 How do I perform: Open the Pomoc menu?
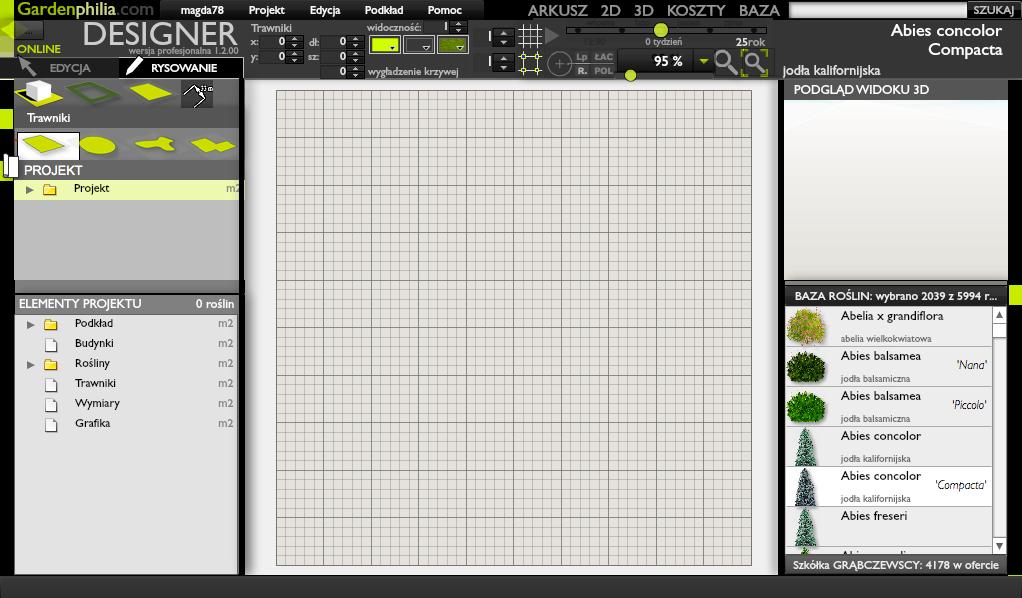pyautogui.click(x=445, y=10)
